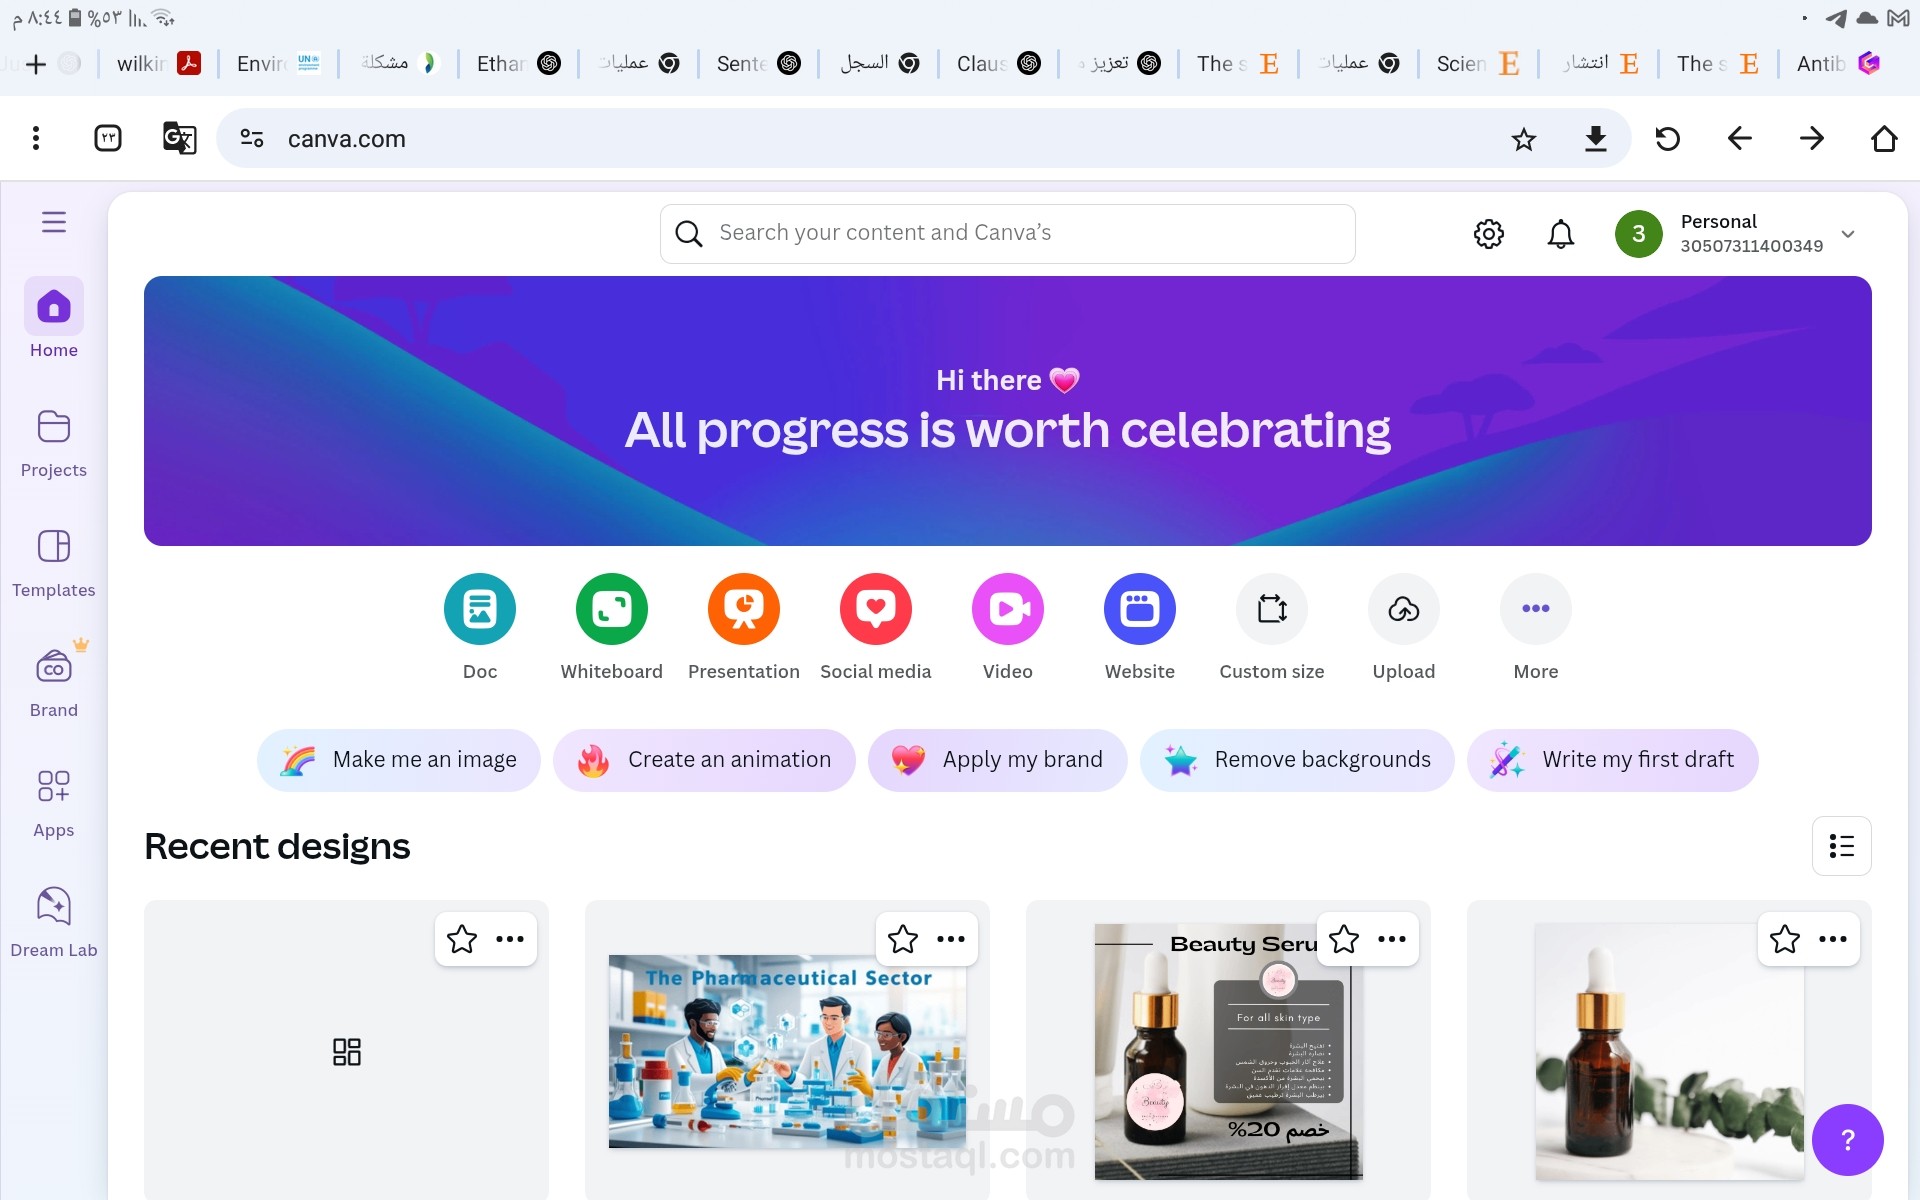Expand the Personal account dropdown
Viewport: 1920px width, 1200px height.
pos(1848,234)
